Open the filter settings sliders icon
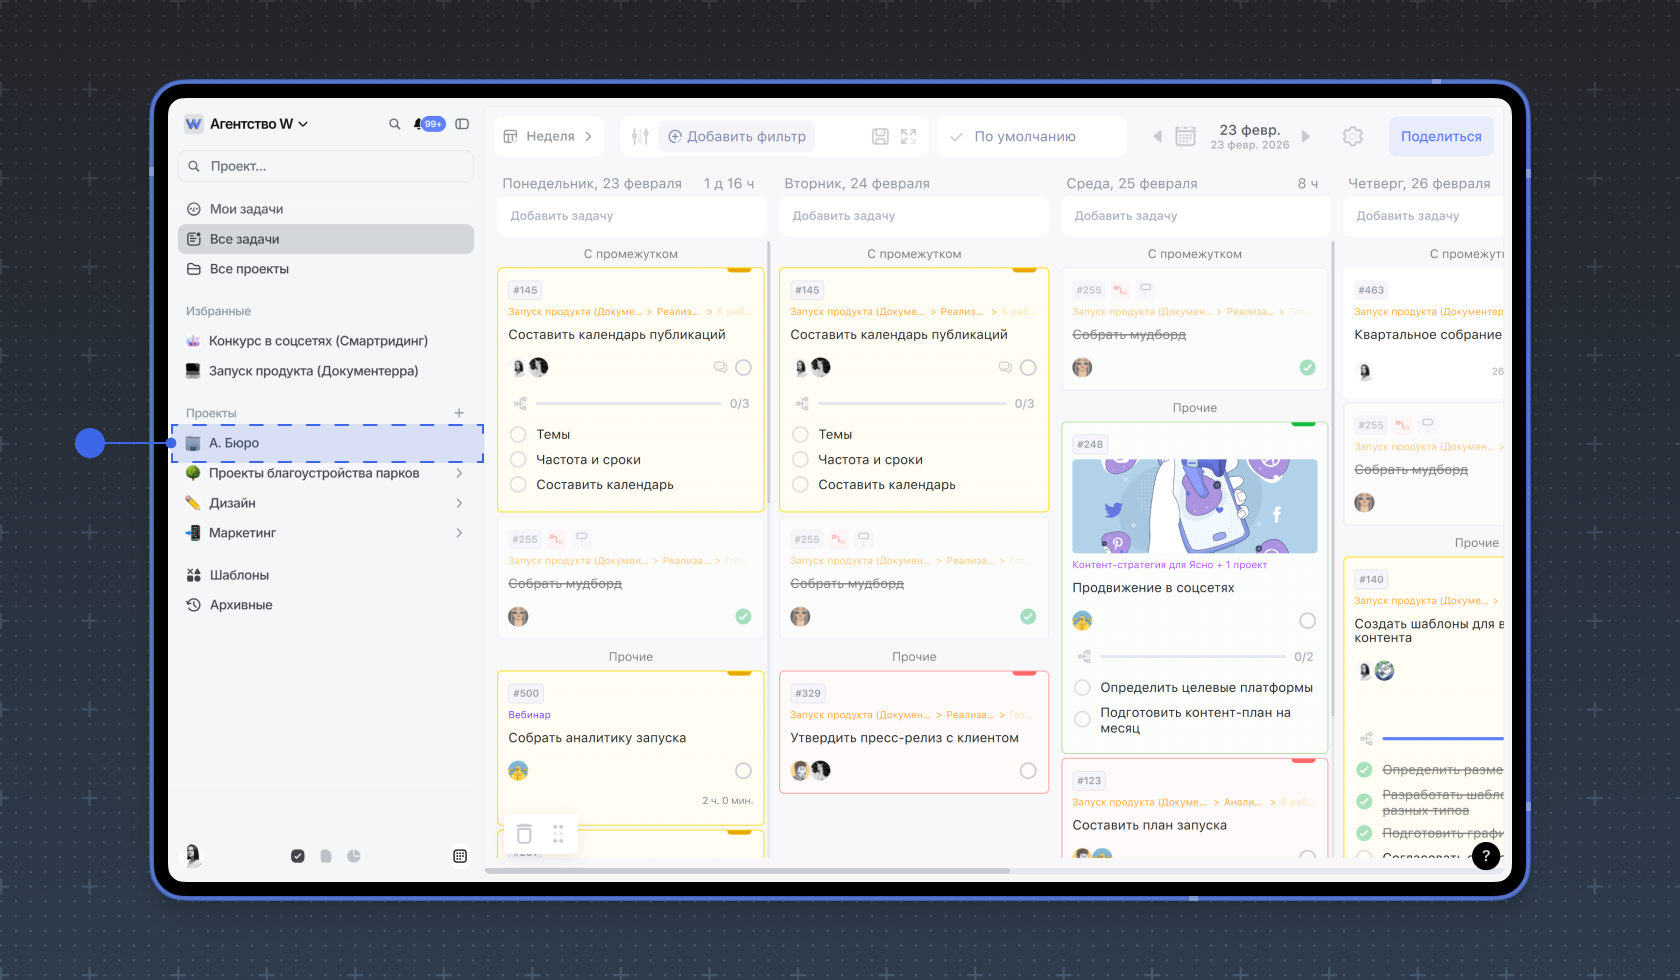The width and height of the screenshot is (1680, 980). click(640, 137)
